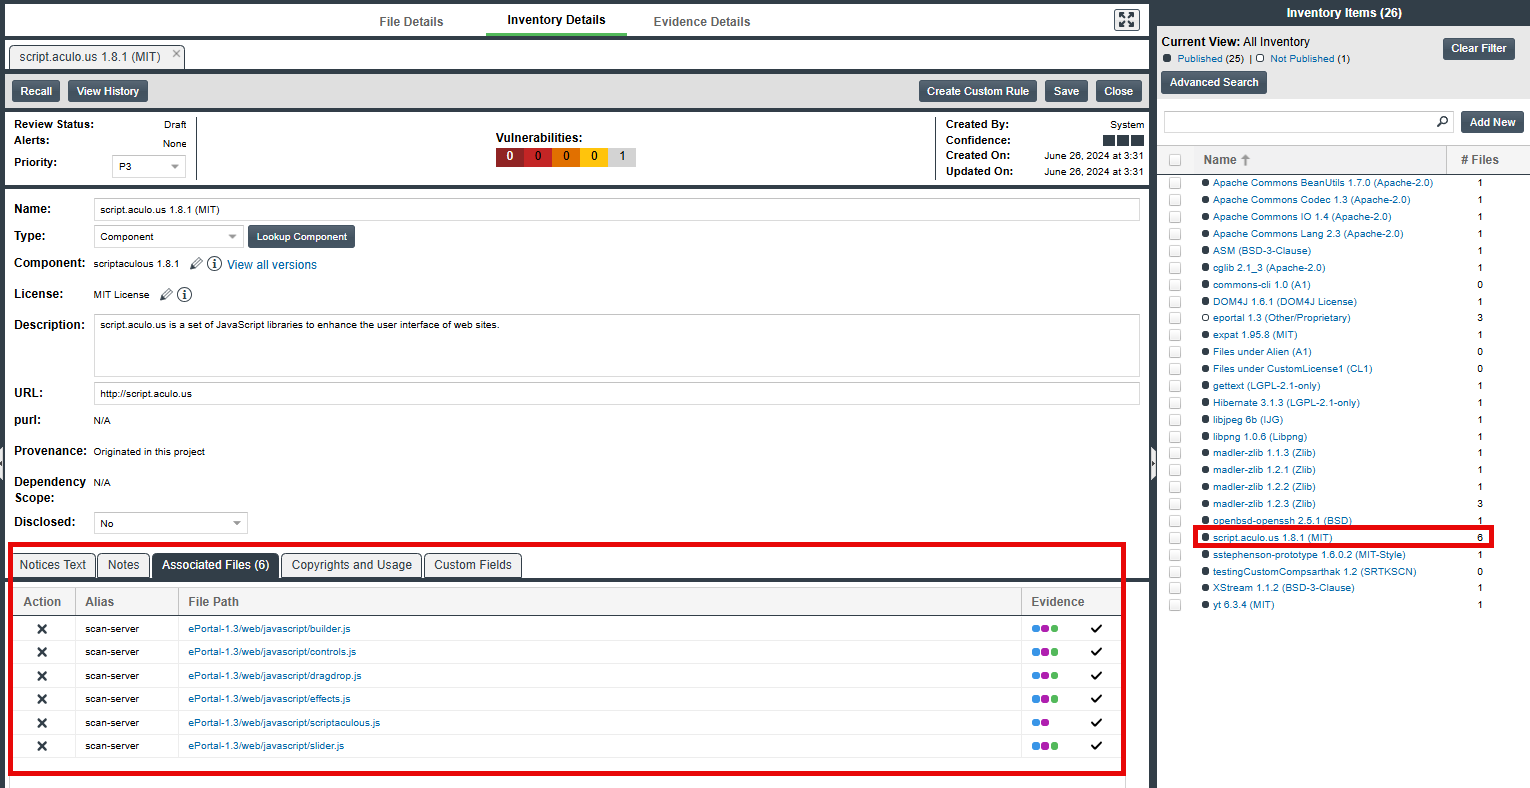The image size is (1530, 788).
Task: Click the search magnifier in inventory search
Action: pos(1442,122)
